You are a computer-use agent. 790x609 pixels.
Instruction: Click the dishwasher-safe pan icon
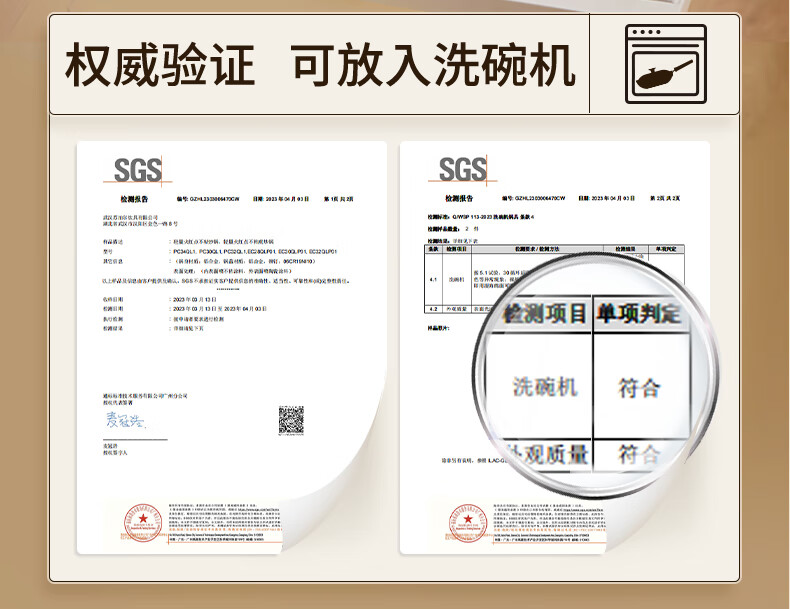[x=666, y=64]
